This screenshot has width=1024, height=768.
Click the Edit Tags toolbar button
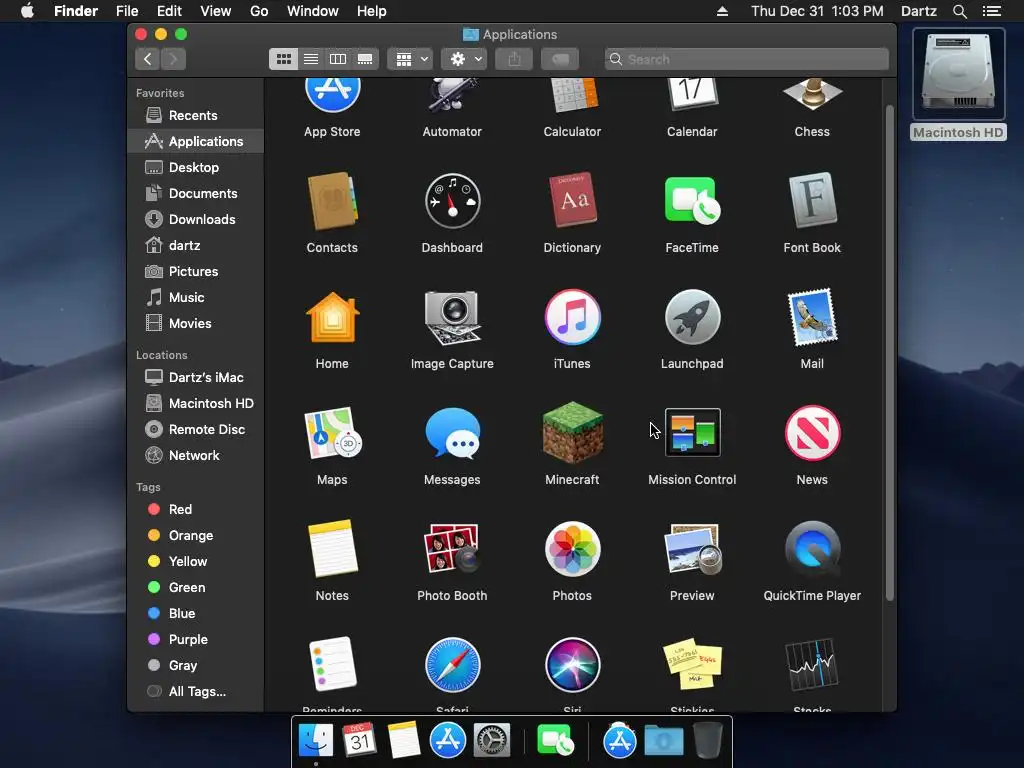pyautogui.click(x=560, y=59)
